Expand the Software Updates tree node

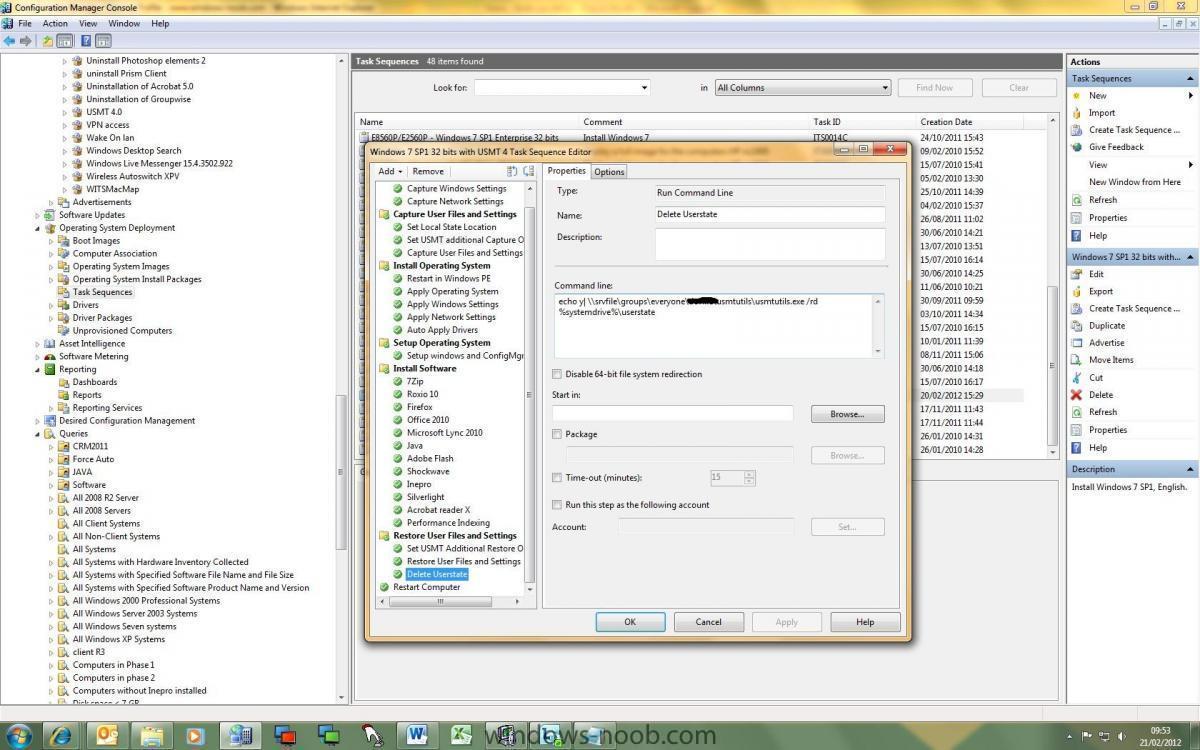(x=38, y=215)
